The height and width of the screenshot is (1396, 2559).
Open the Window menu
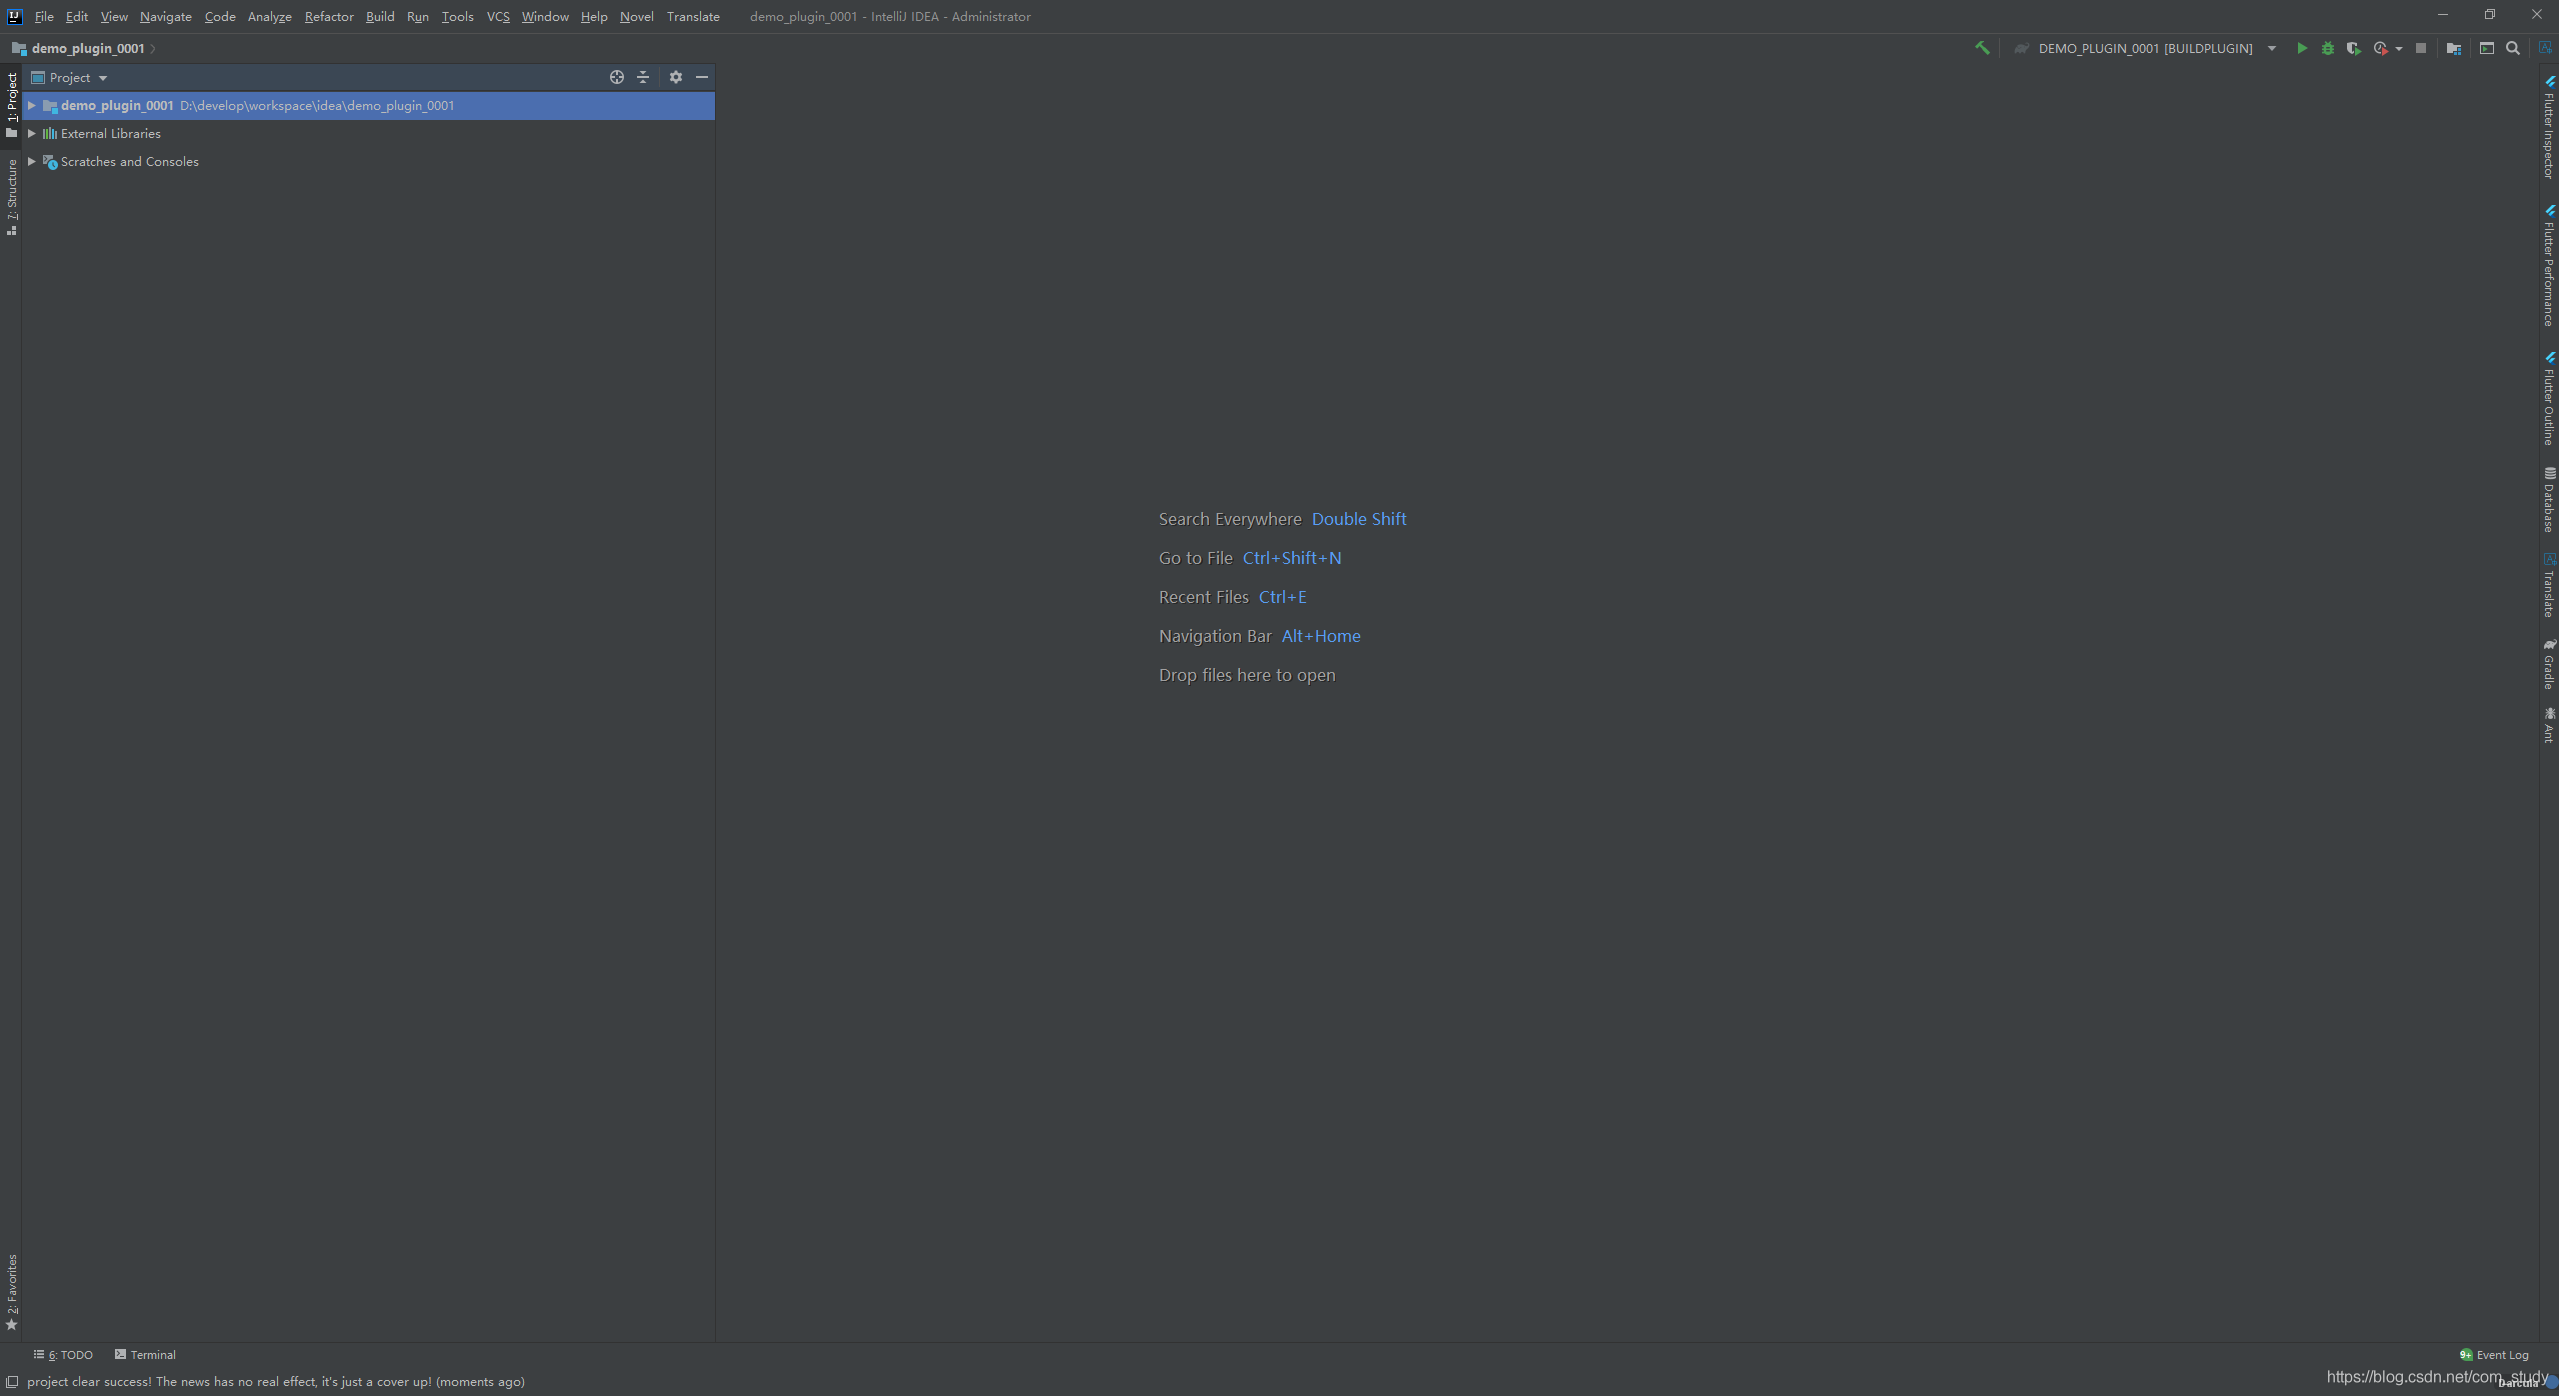pyautogui.click(x=545, y=16)
